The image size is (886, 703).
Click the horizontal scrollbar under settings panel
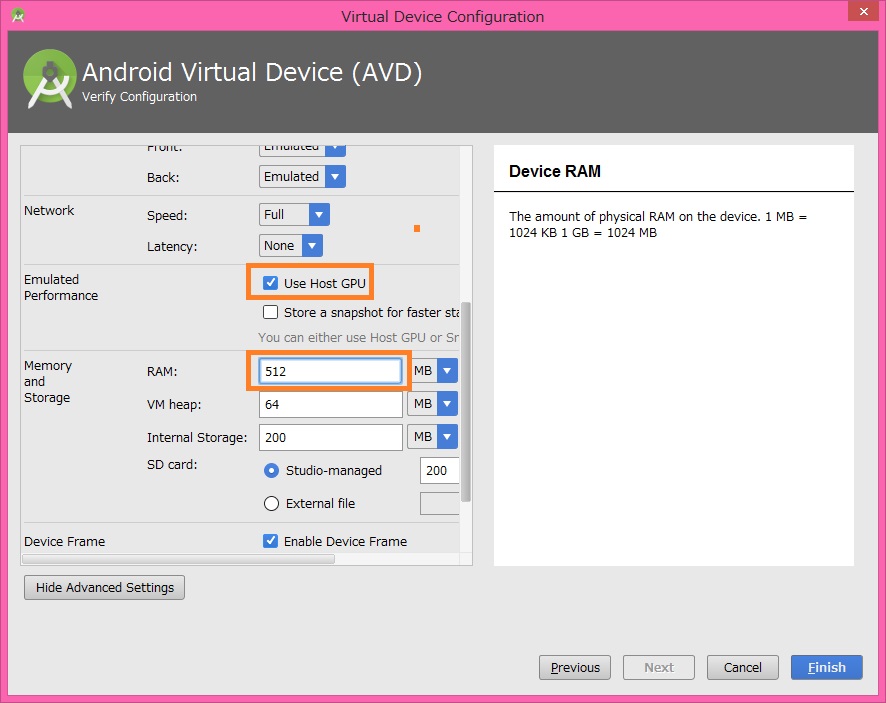tap(178, 559)
